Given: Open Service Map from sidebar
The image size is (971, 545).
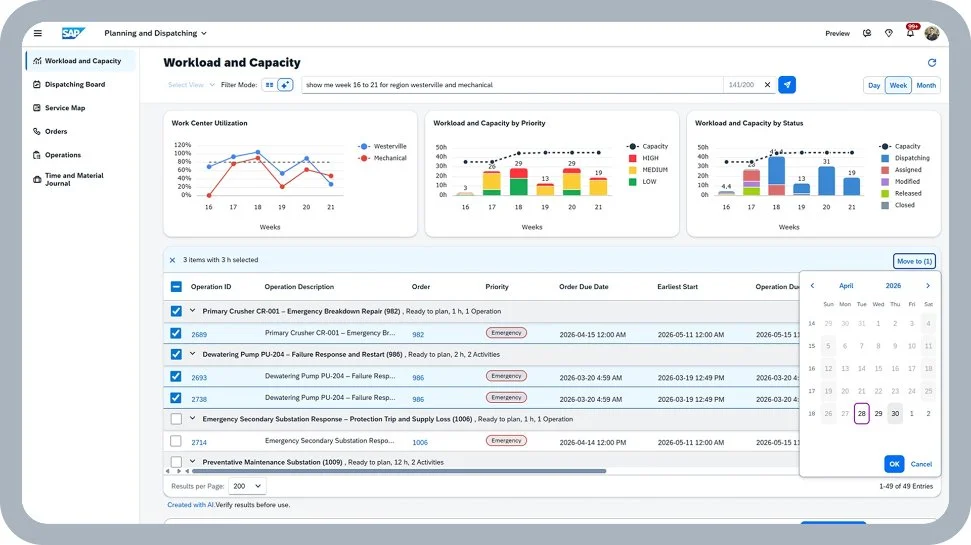Looking at the screenshot, I should 65,108.
